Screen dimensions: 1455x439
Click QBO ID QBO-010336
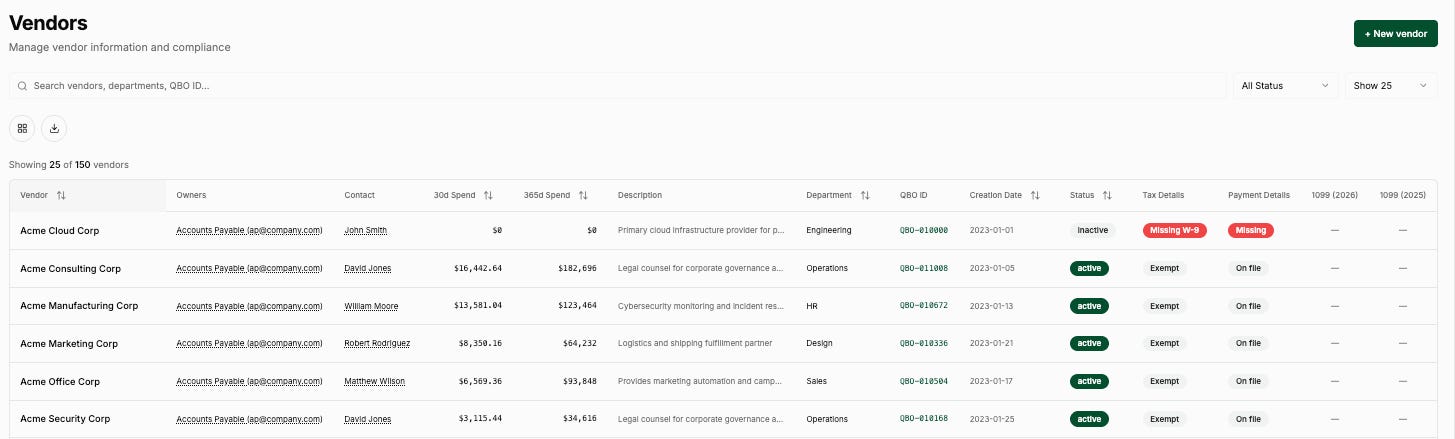[923, 343]
